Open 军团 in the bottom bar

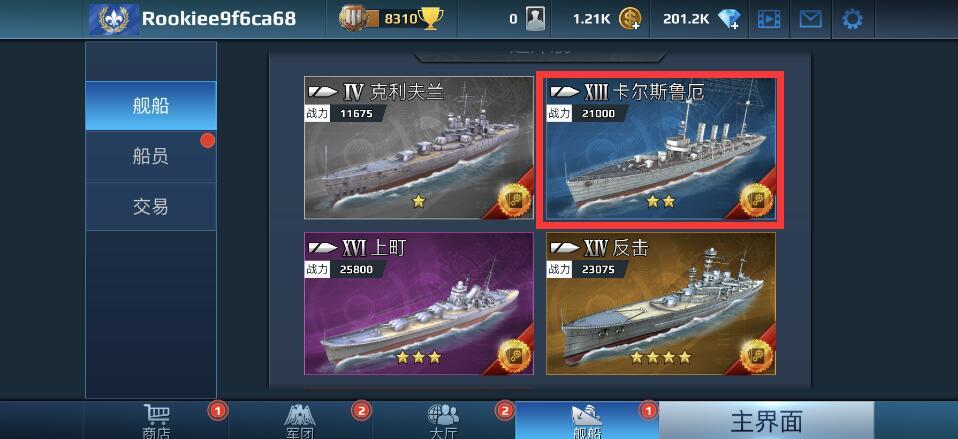(x=299, y=421)
